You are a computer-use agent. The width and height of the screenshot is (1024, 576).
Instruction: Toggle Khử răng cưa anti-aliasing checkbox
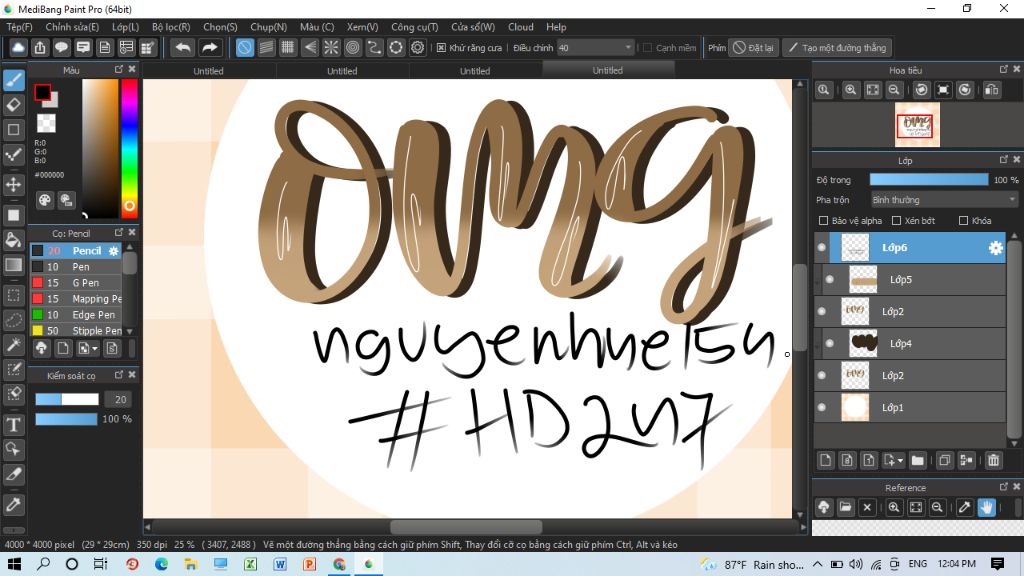(x=441, y=48)
